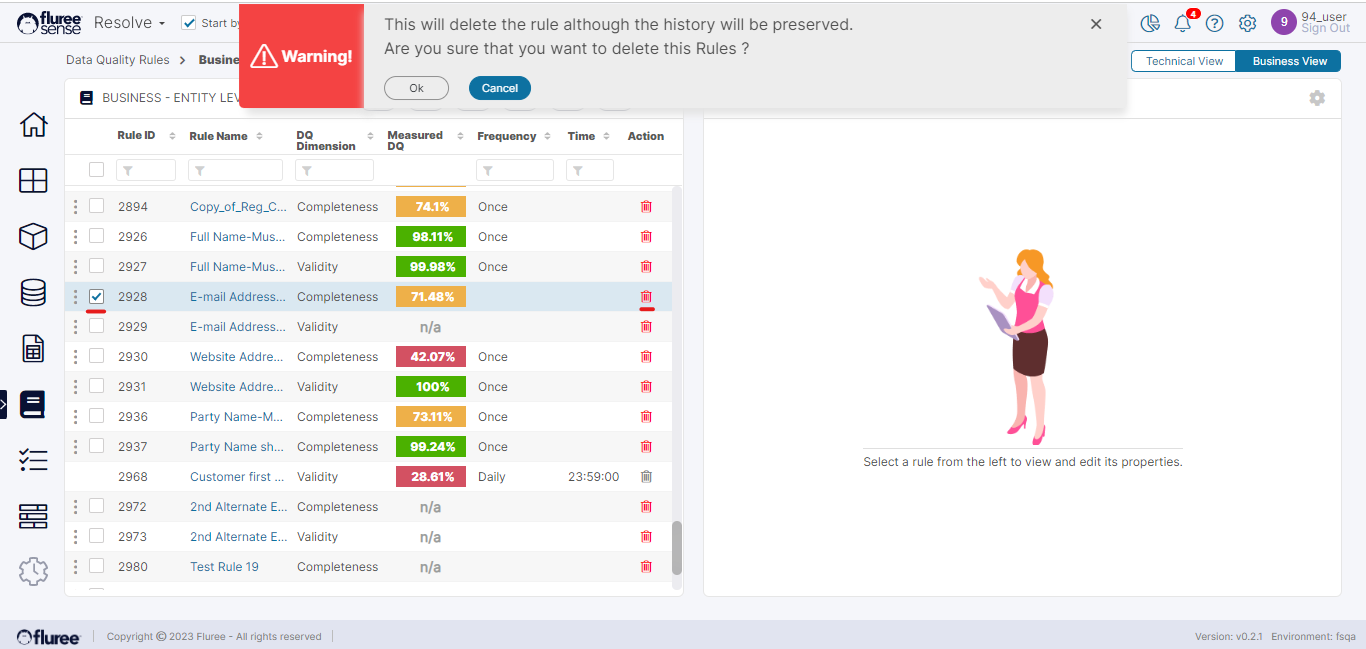Click the panel settings gear on right
The image size is (1366, 649).
[x=1317, y=98]
